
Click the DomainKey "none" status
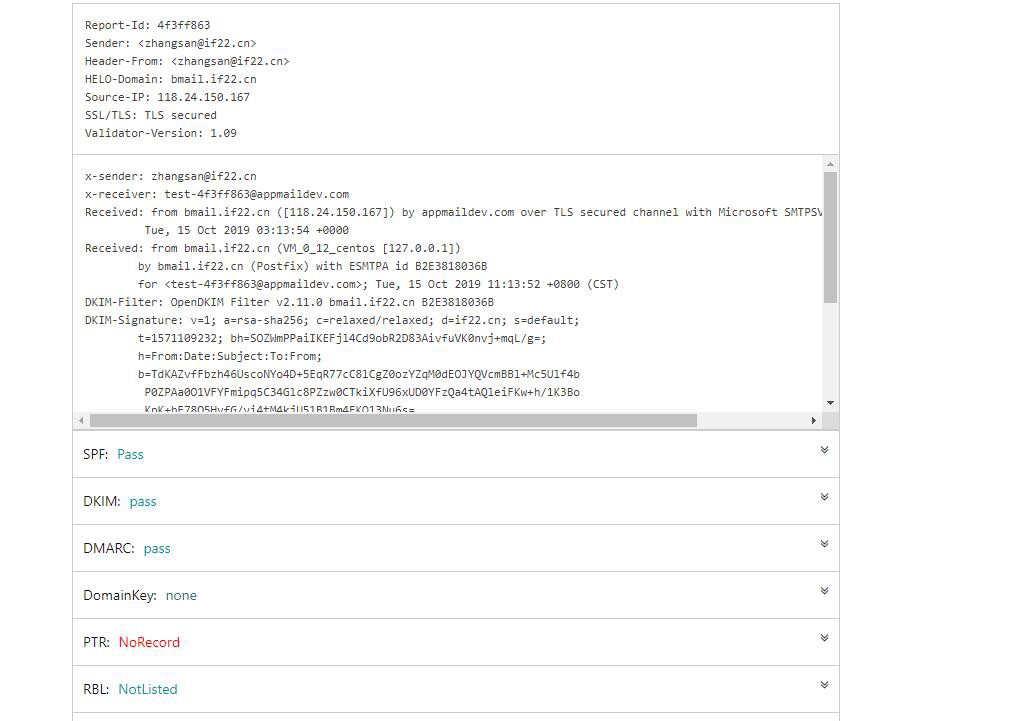click(181, 595)
